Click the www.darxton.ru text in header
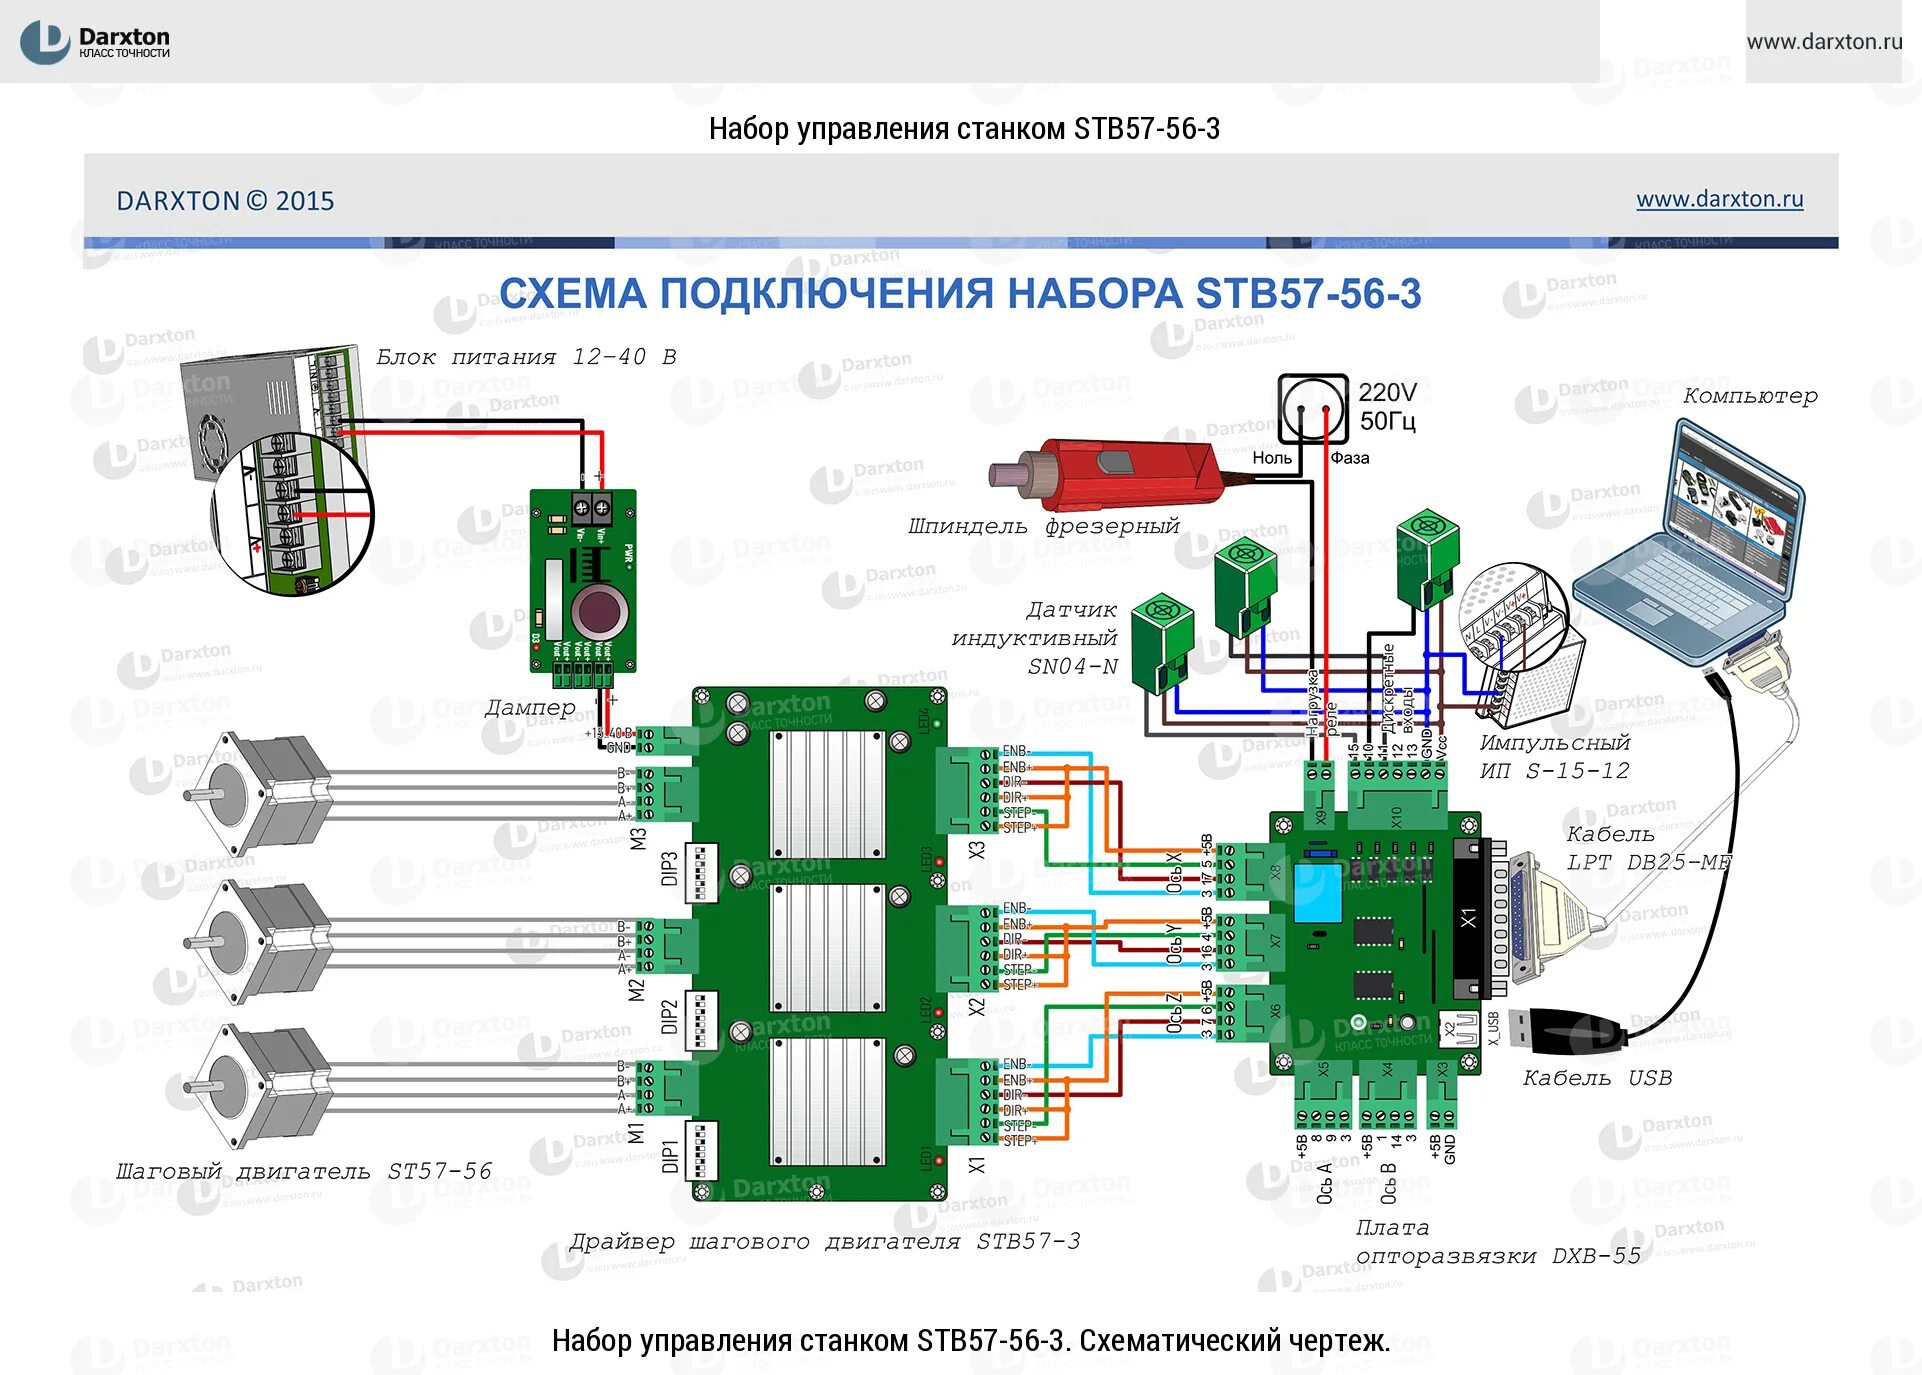This screenshot has width=1922, height=1375. (x=1824, y=42)
